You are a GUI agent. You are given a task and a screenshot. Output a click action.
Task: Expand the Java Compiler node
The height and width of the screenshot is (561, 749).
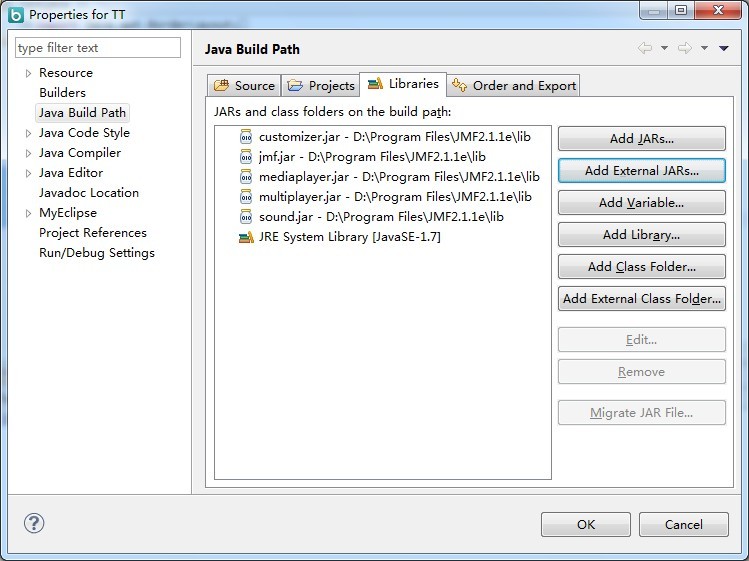click(x=28, y=153)
